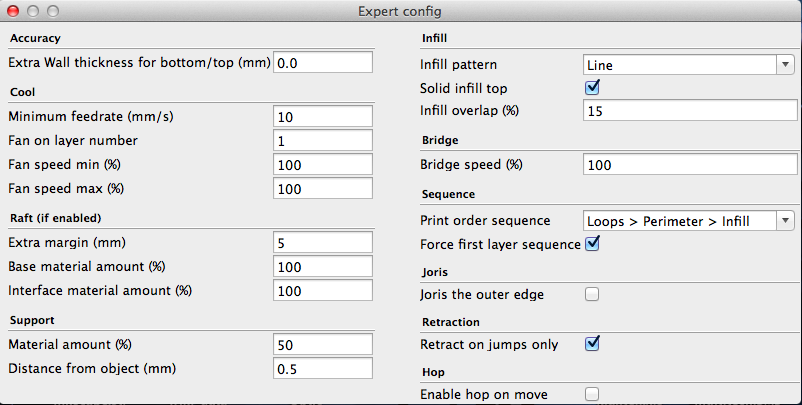This screenshot has height=405, width=802.
Task: Select the Fan on layer number field
Action: click(322, 141)
